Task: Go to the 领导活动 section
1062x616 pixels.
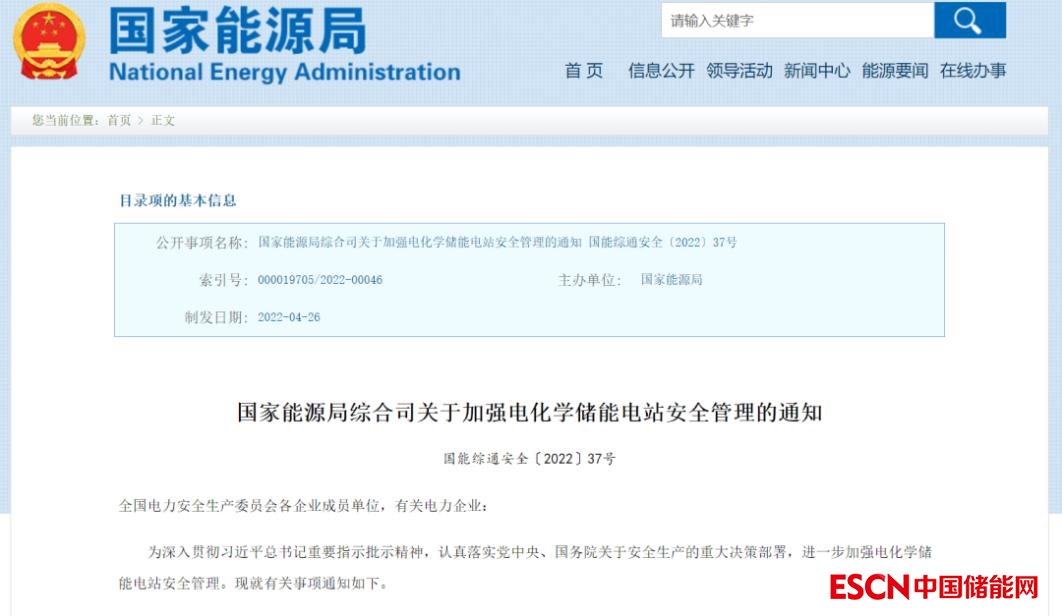Action: 739,70
